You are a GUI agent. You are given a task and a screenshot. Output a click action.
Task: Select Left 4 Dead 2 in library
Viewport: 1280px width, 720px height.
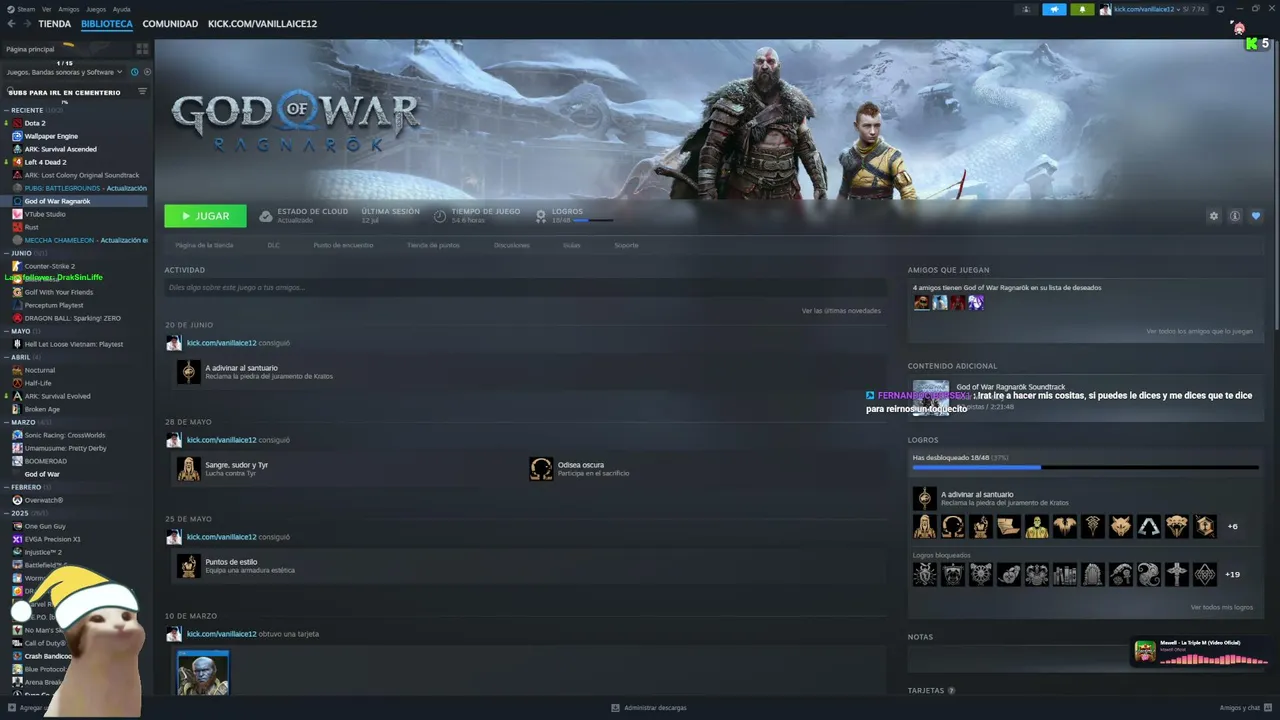pos(45,162)
